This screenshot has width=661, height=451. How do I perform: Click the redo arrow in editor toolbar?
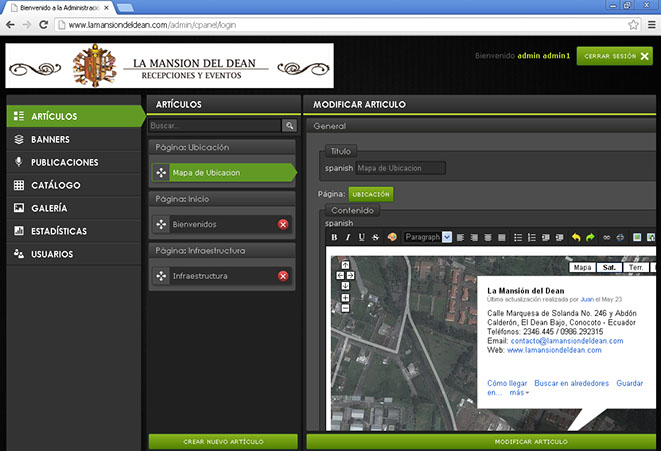(x=590, y=237)
